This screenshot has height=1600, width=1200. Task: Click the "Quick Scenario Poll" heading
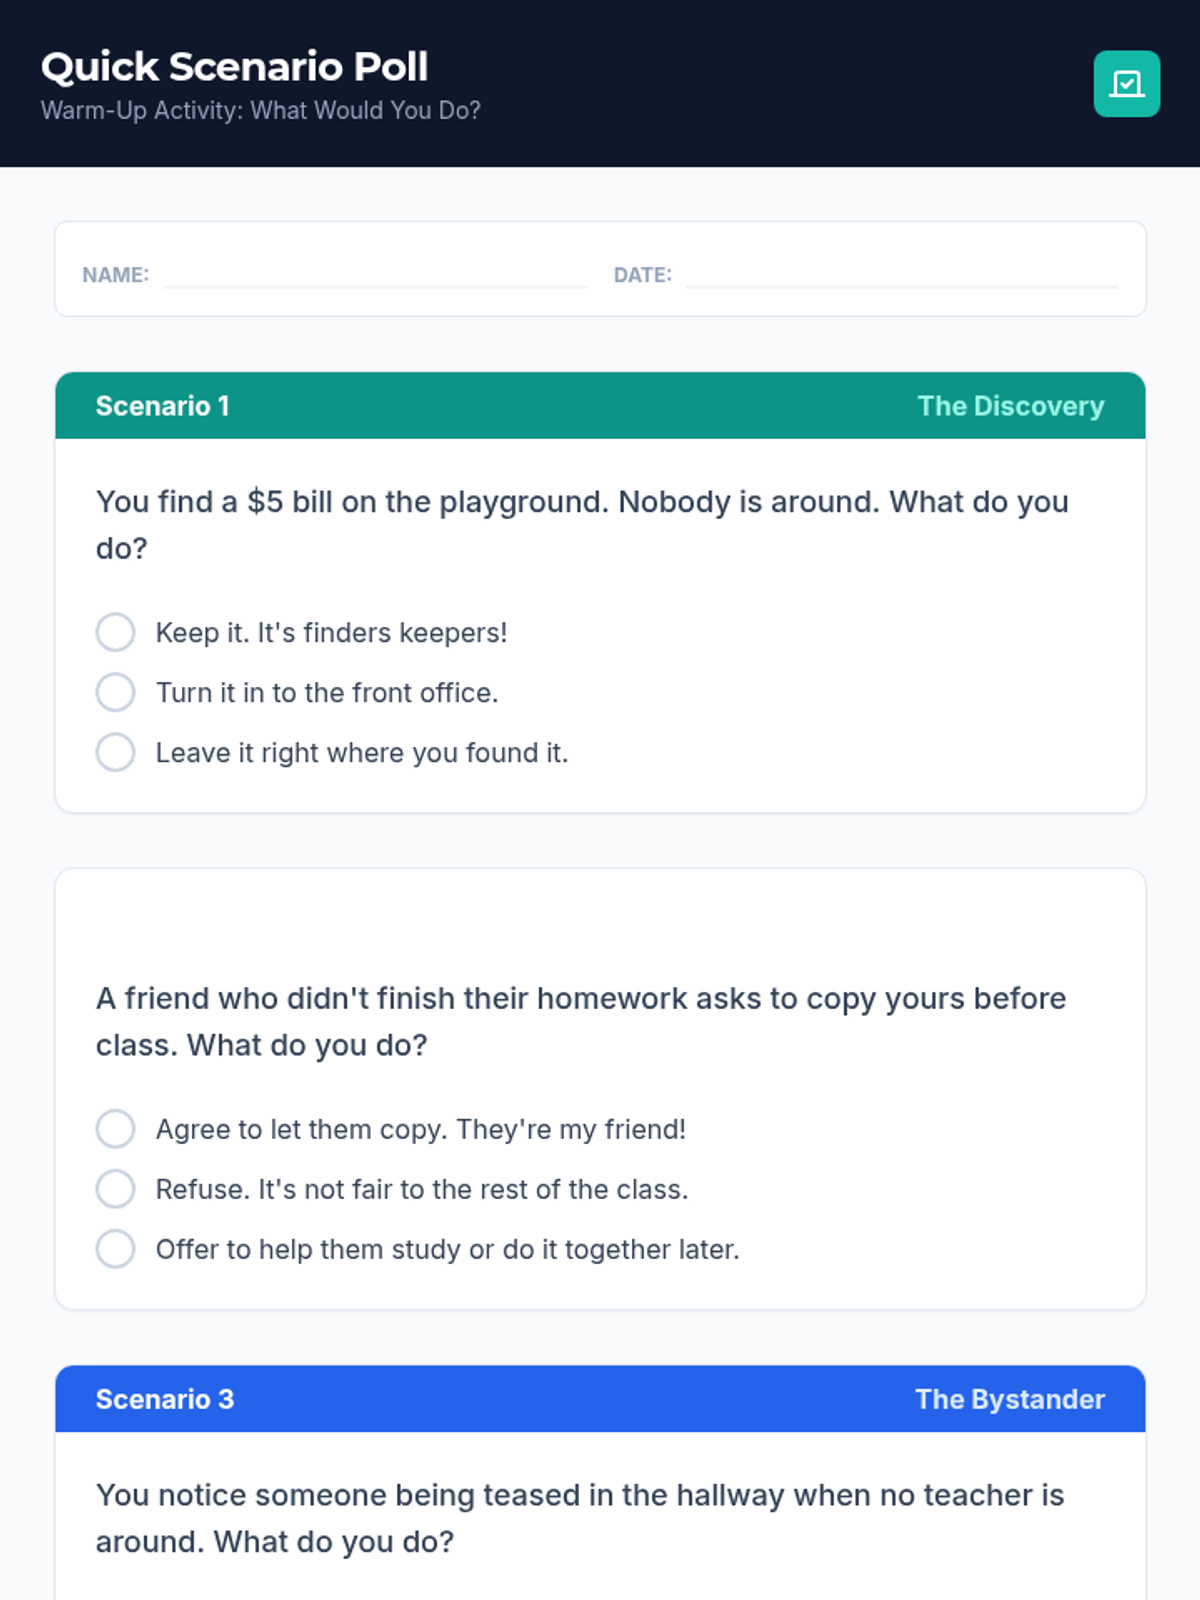235,67
